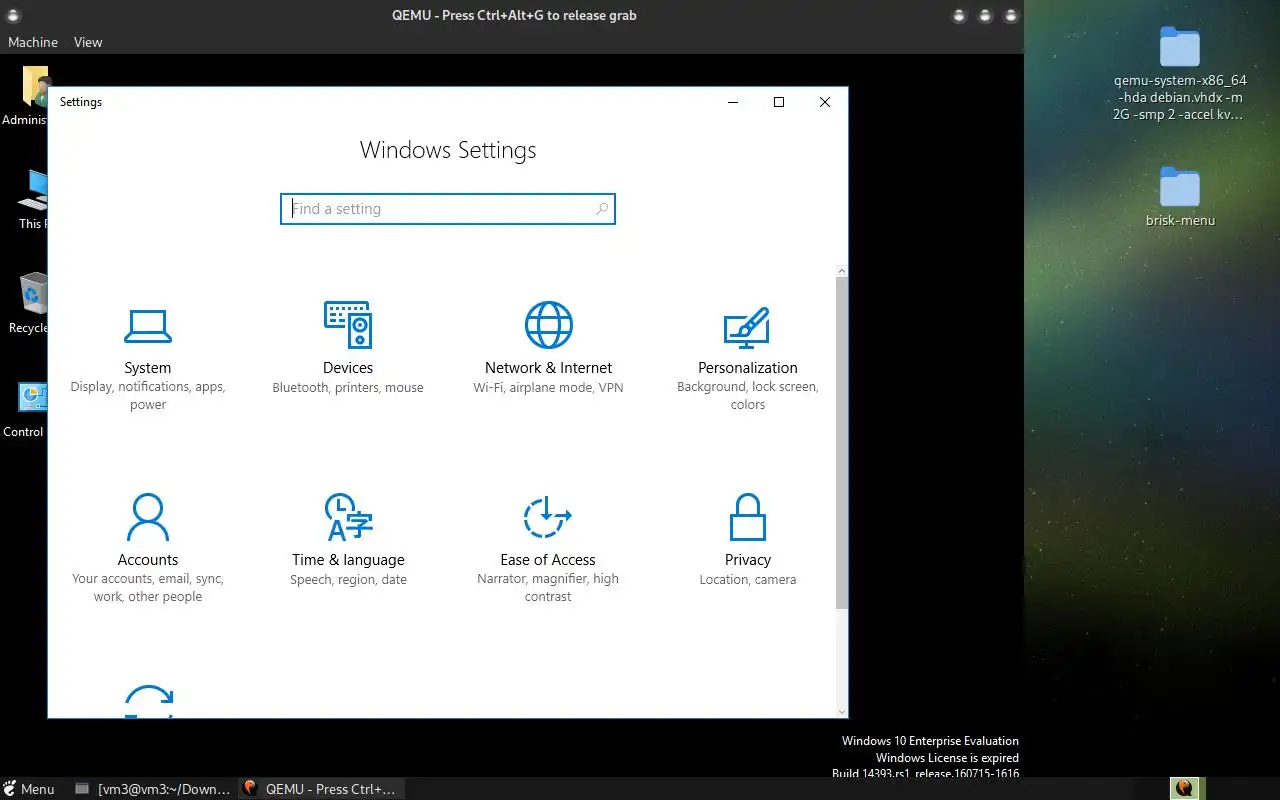This screenshot has width=1280, height=800.
Task: Select the This PC desktop icon
Action: click(x=33, y=200)
